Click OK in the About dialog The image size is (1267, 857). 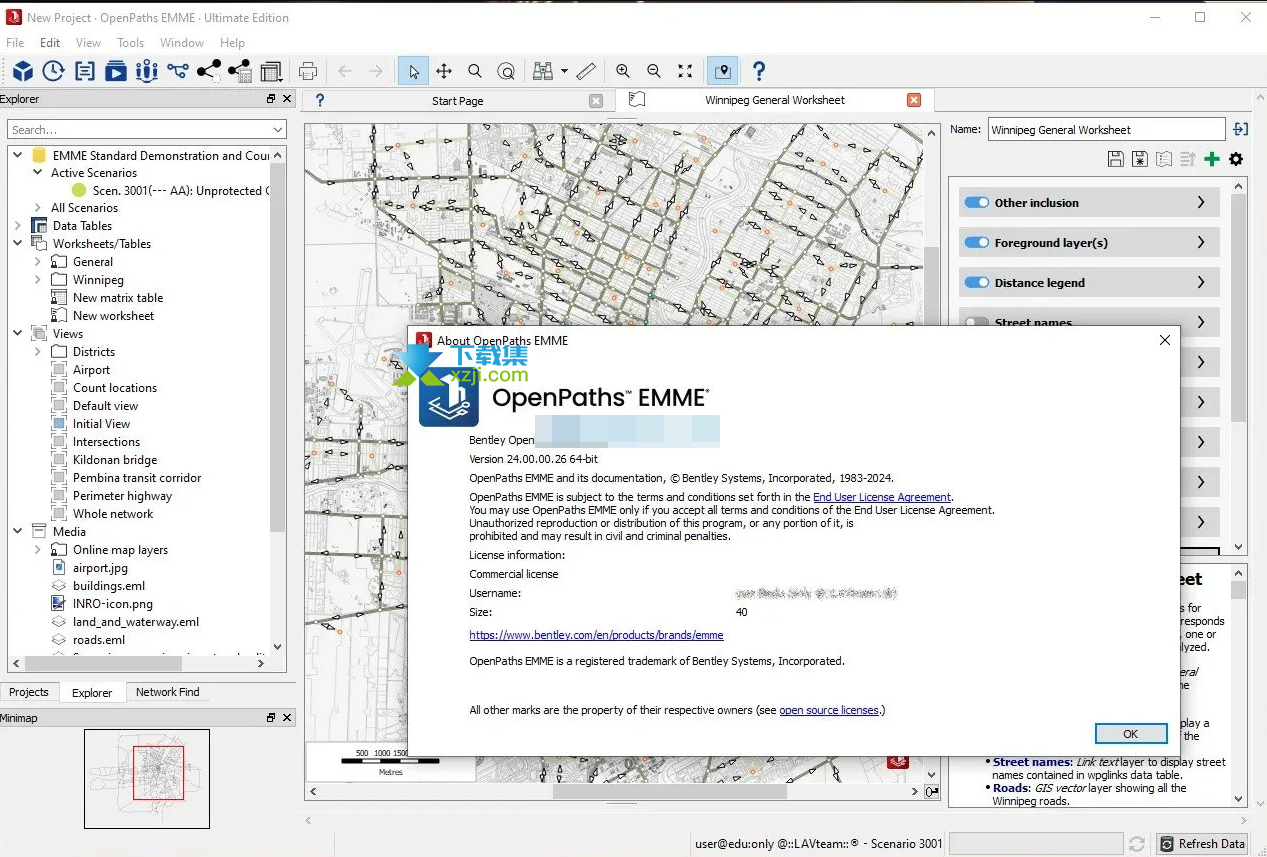click(1130, 734)
